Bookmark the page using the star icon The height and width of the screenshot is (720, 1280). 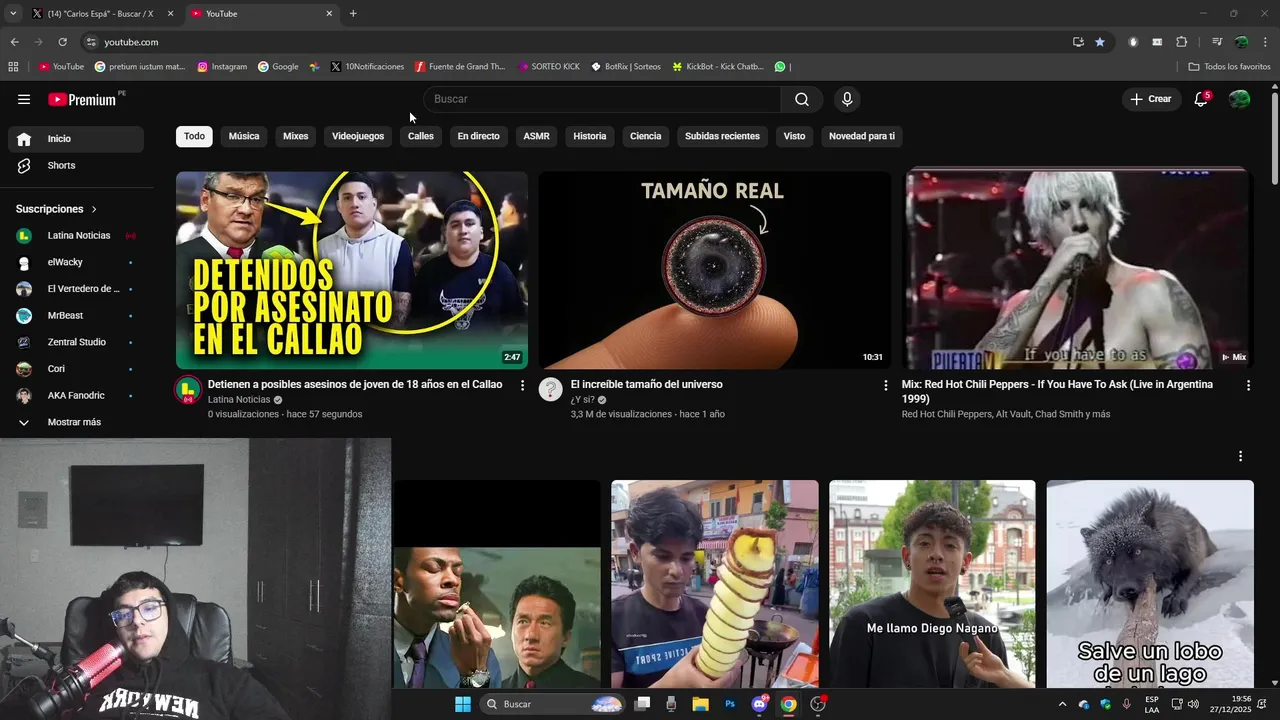[1100, 42]
